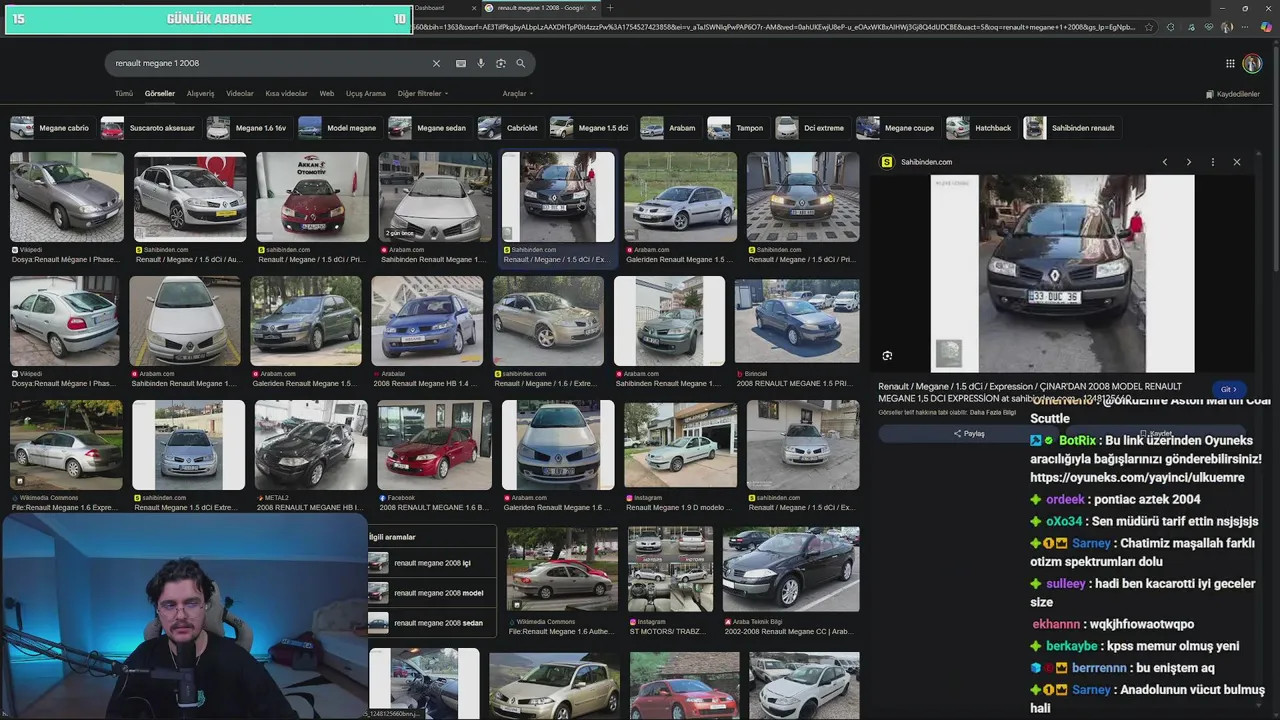Open the Alışveriş tab

[201, 93]
